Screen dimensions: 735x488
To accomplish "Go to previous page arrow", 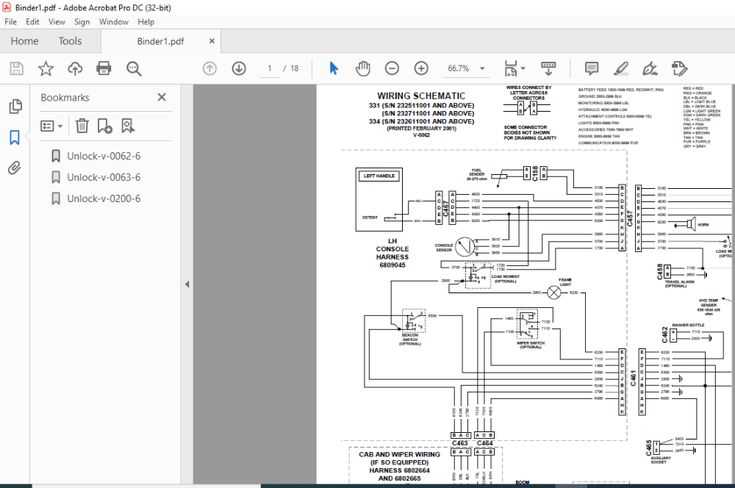I will click(x=210, y=68).
